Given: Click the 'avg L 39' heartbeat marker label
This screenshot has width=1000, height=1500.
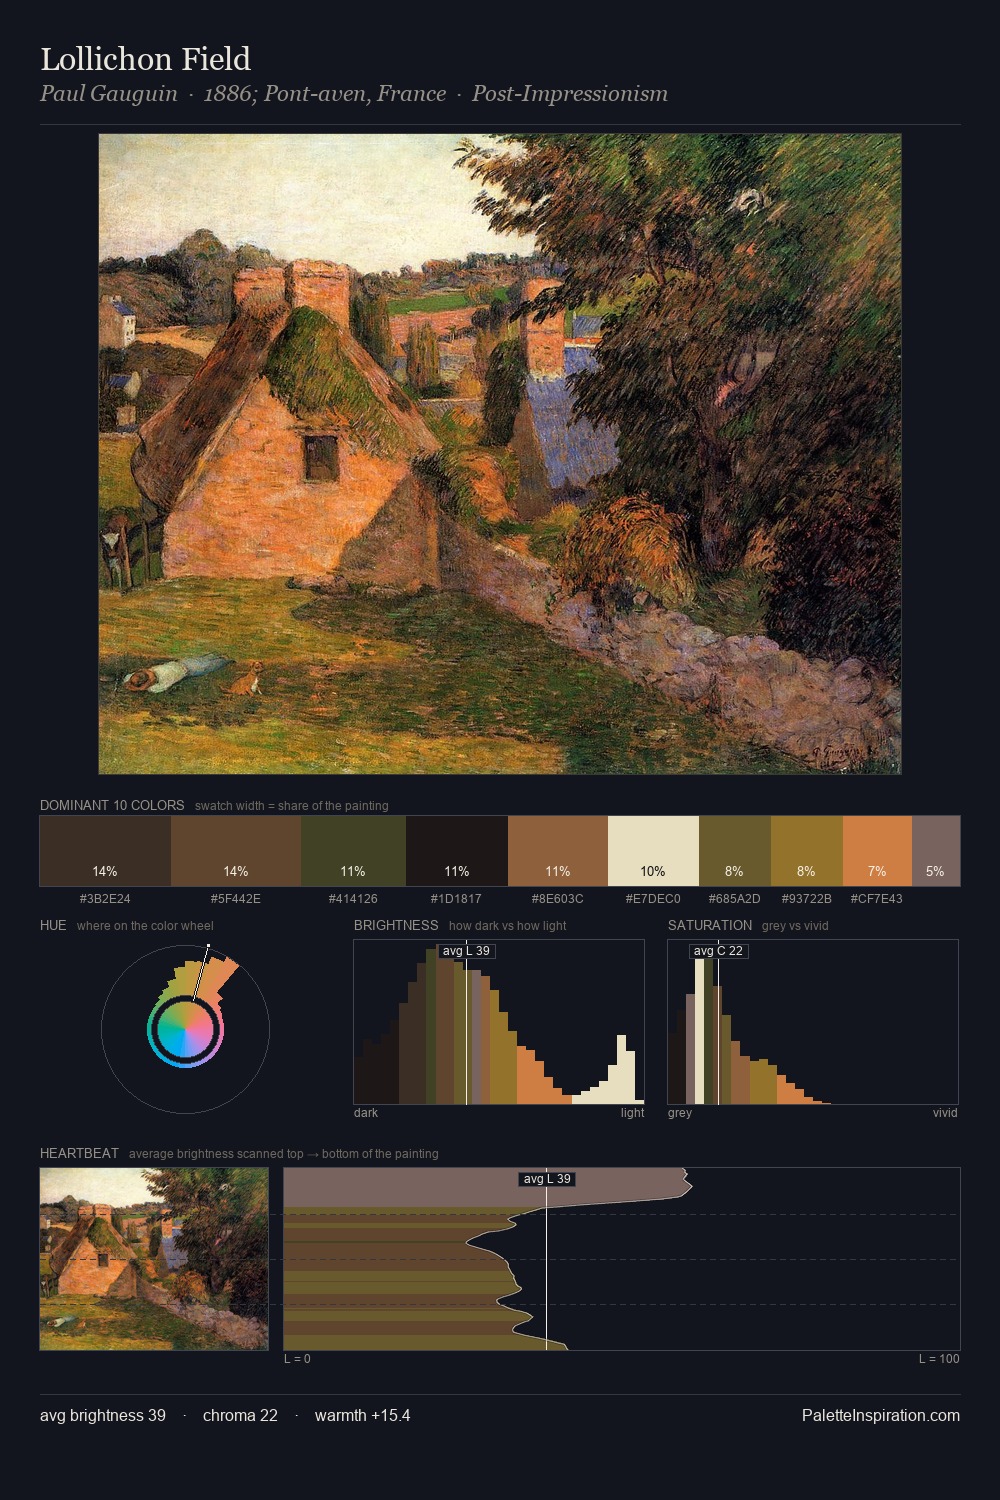Looking at the screenshot, I should (547, 1179).
